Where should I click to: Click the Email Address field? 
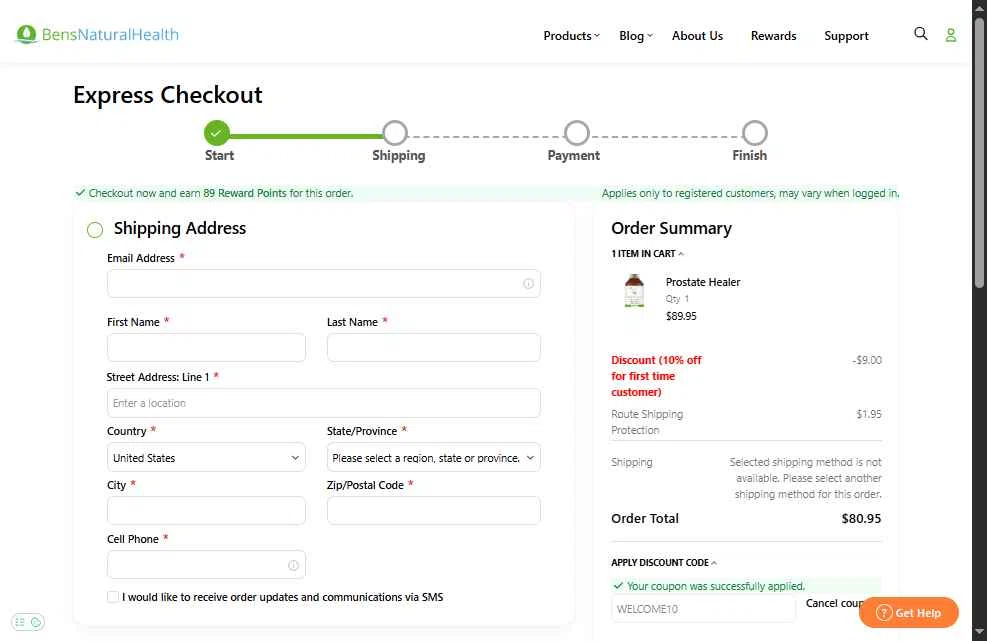coord(324,283)
